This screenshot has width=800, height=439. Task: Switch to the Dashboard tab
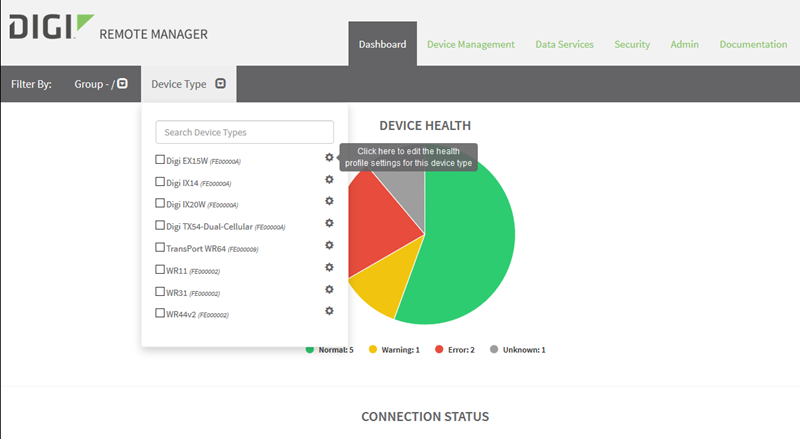(382, 44)
